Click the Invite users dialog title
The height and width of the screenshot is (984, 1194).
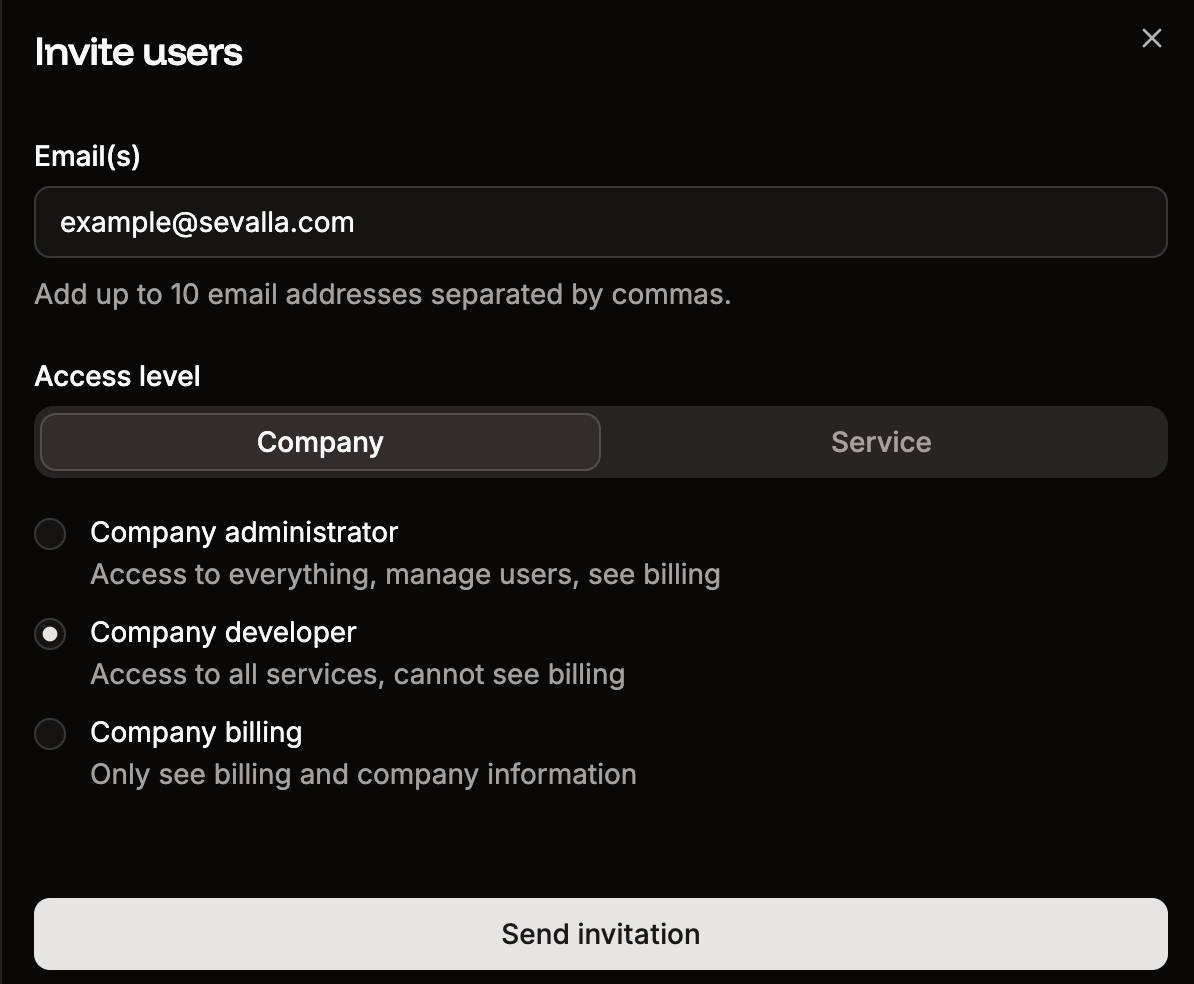pos(139,51)
